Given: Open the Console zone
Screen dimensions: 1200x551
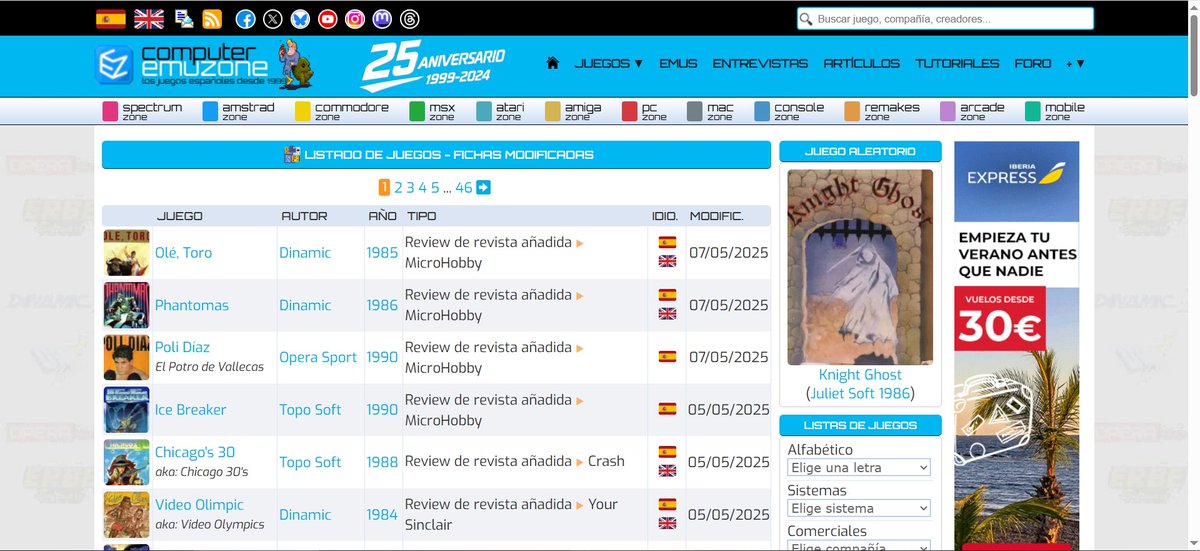Looking at the screenshot, I should click(789, 111).
